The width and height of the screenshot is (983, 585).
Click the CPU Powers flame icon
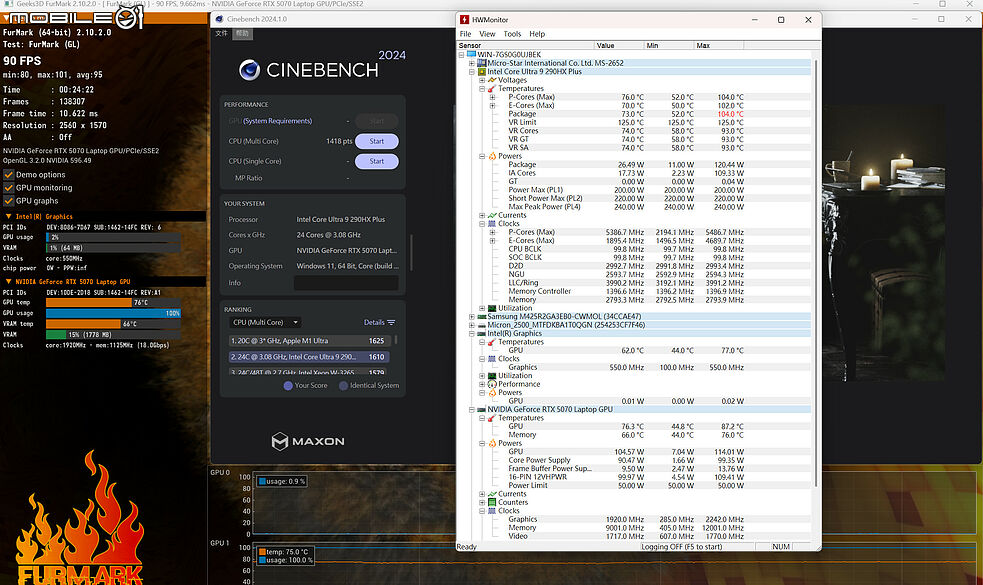coord(492,156)
